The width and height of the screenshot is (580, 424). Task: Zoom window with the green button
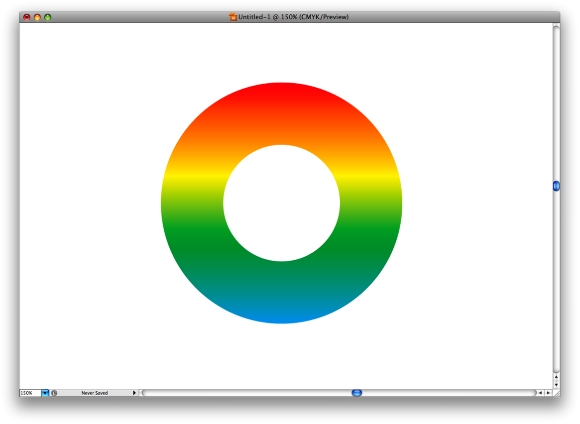[x=48, y=17]
